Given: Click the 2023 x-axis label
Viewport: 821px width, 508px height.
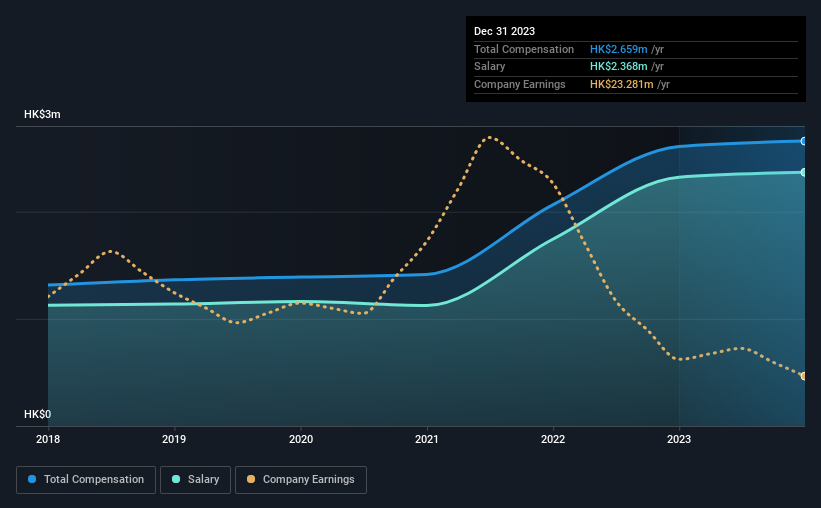Looking at the screenshot, I should pyautogui.click(x=679, y=439).
